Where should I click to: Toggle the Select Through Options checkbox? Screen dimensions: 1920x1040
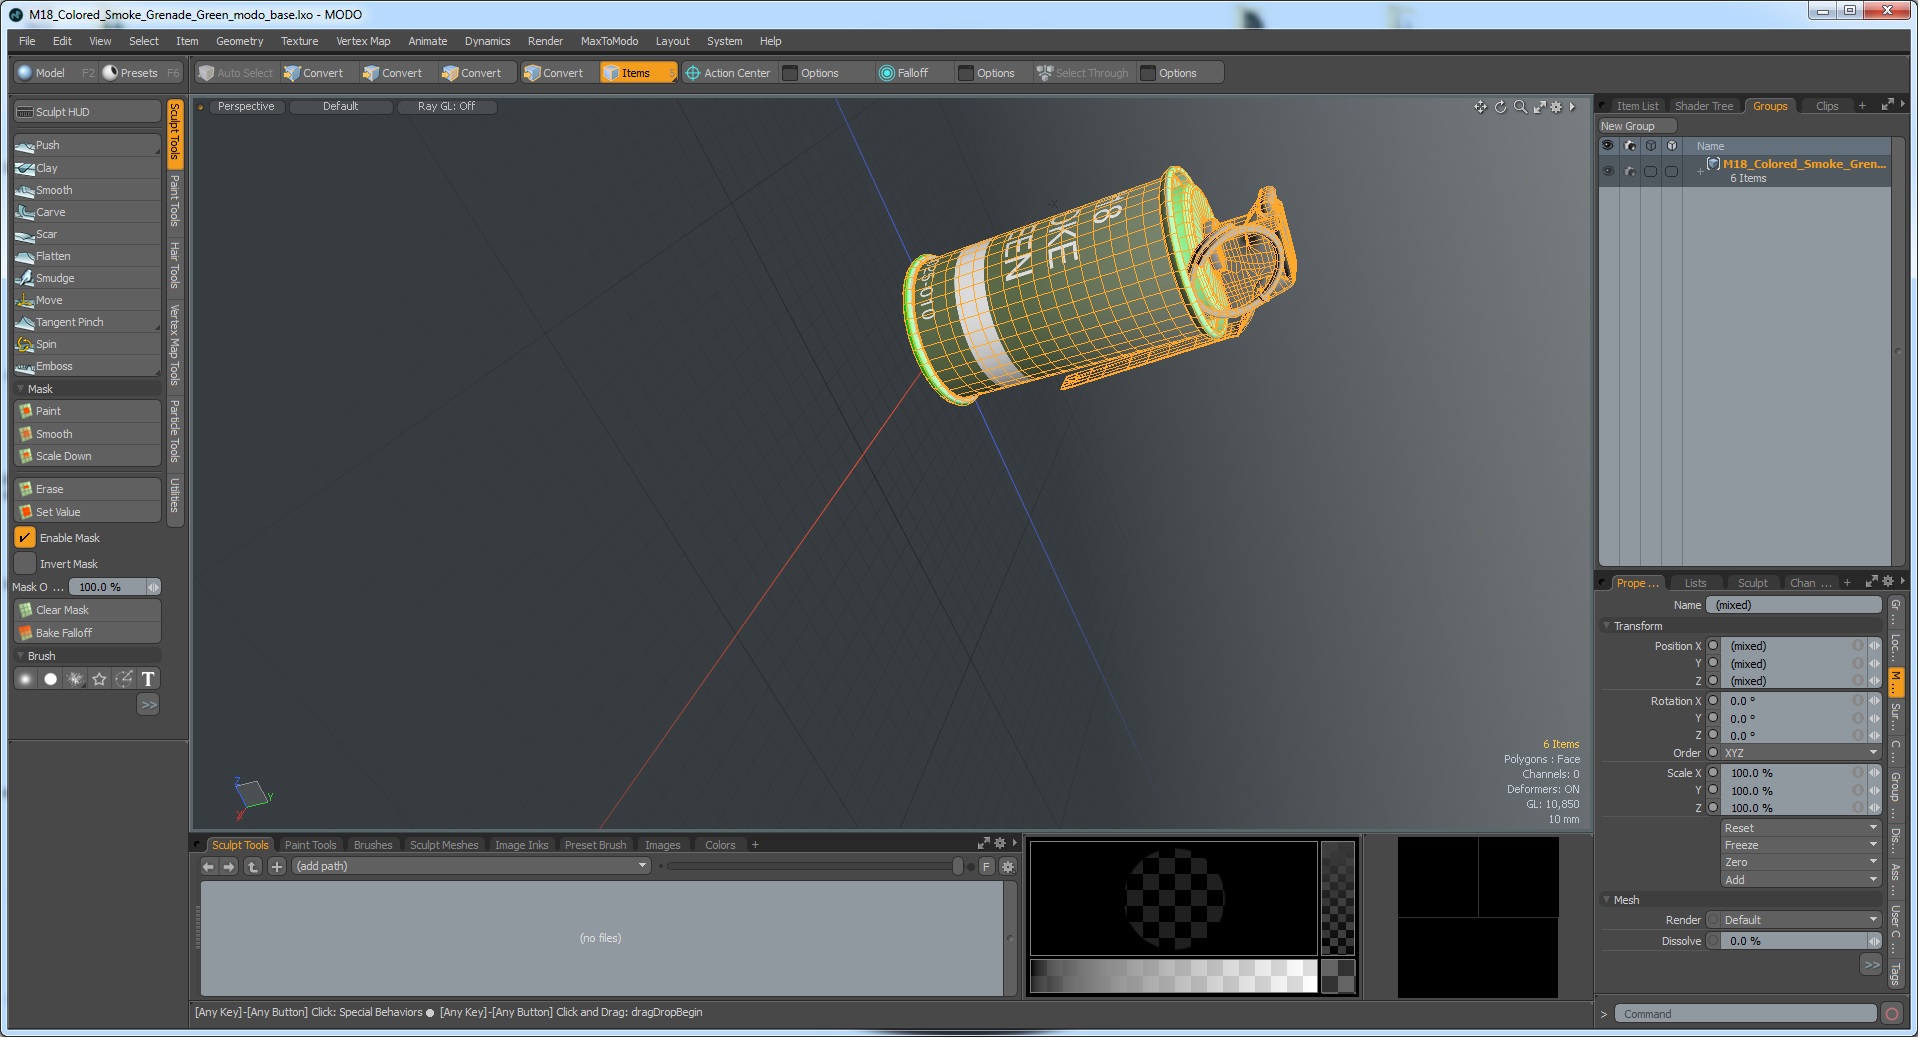(1148, 73)
